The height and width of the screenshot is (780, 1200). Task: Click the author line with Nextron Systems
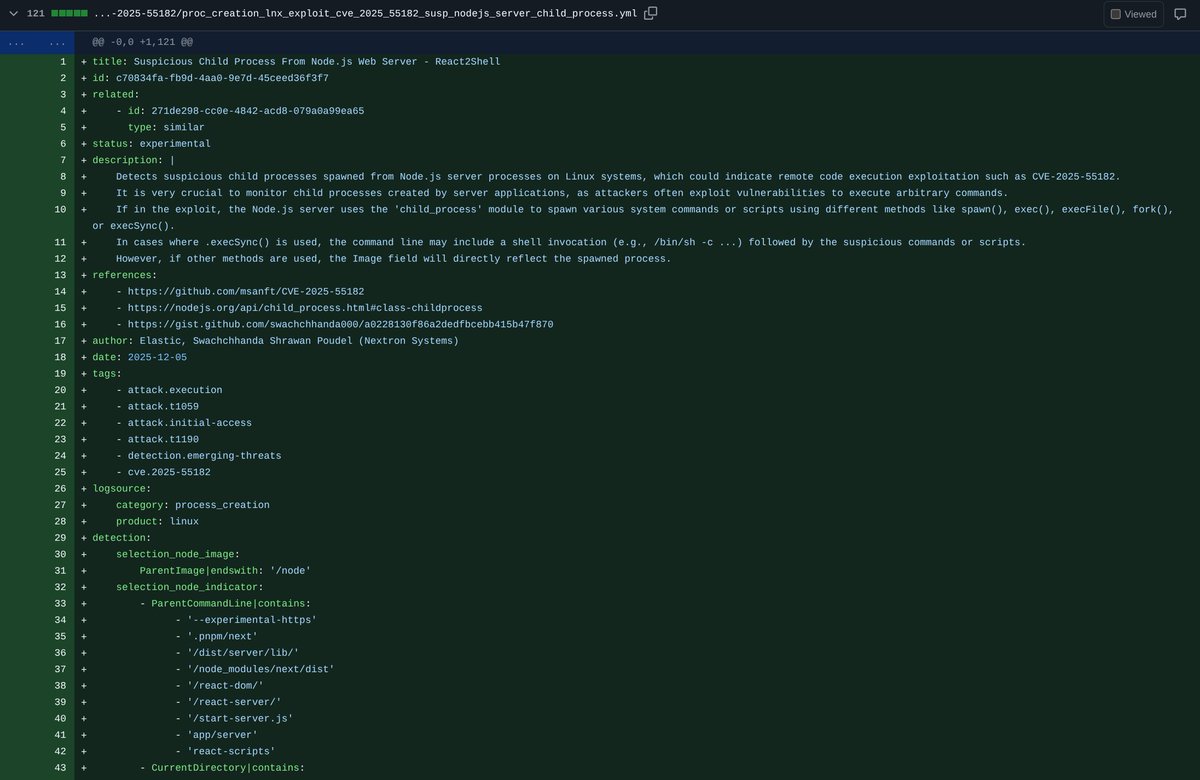tap(275, 341)
